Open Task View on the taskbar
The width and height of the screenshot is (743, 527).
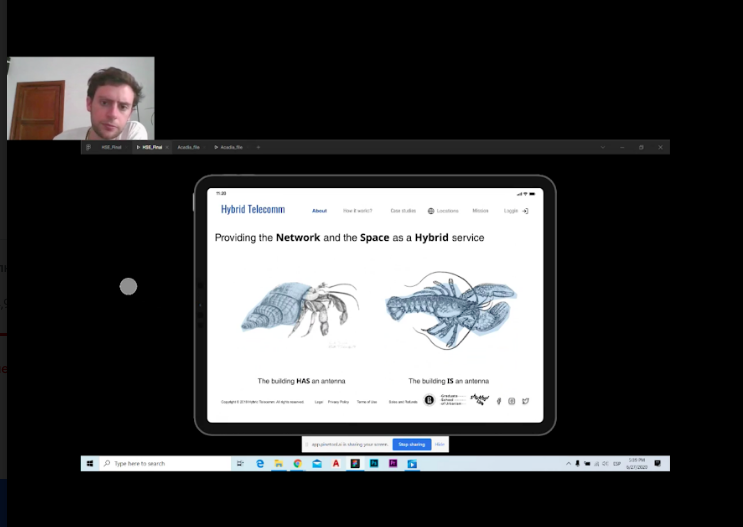pyautogui.click(x=240, y=463)
